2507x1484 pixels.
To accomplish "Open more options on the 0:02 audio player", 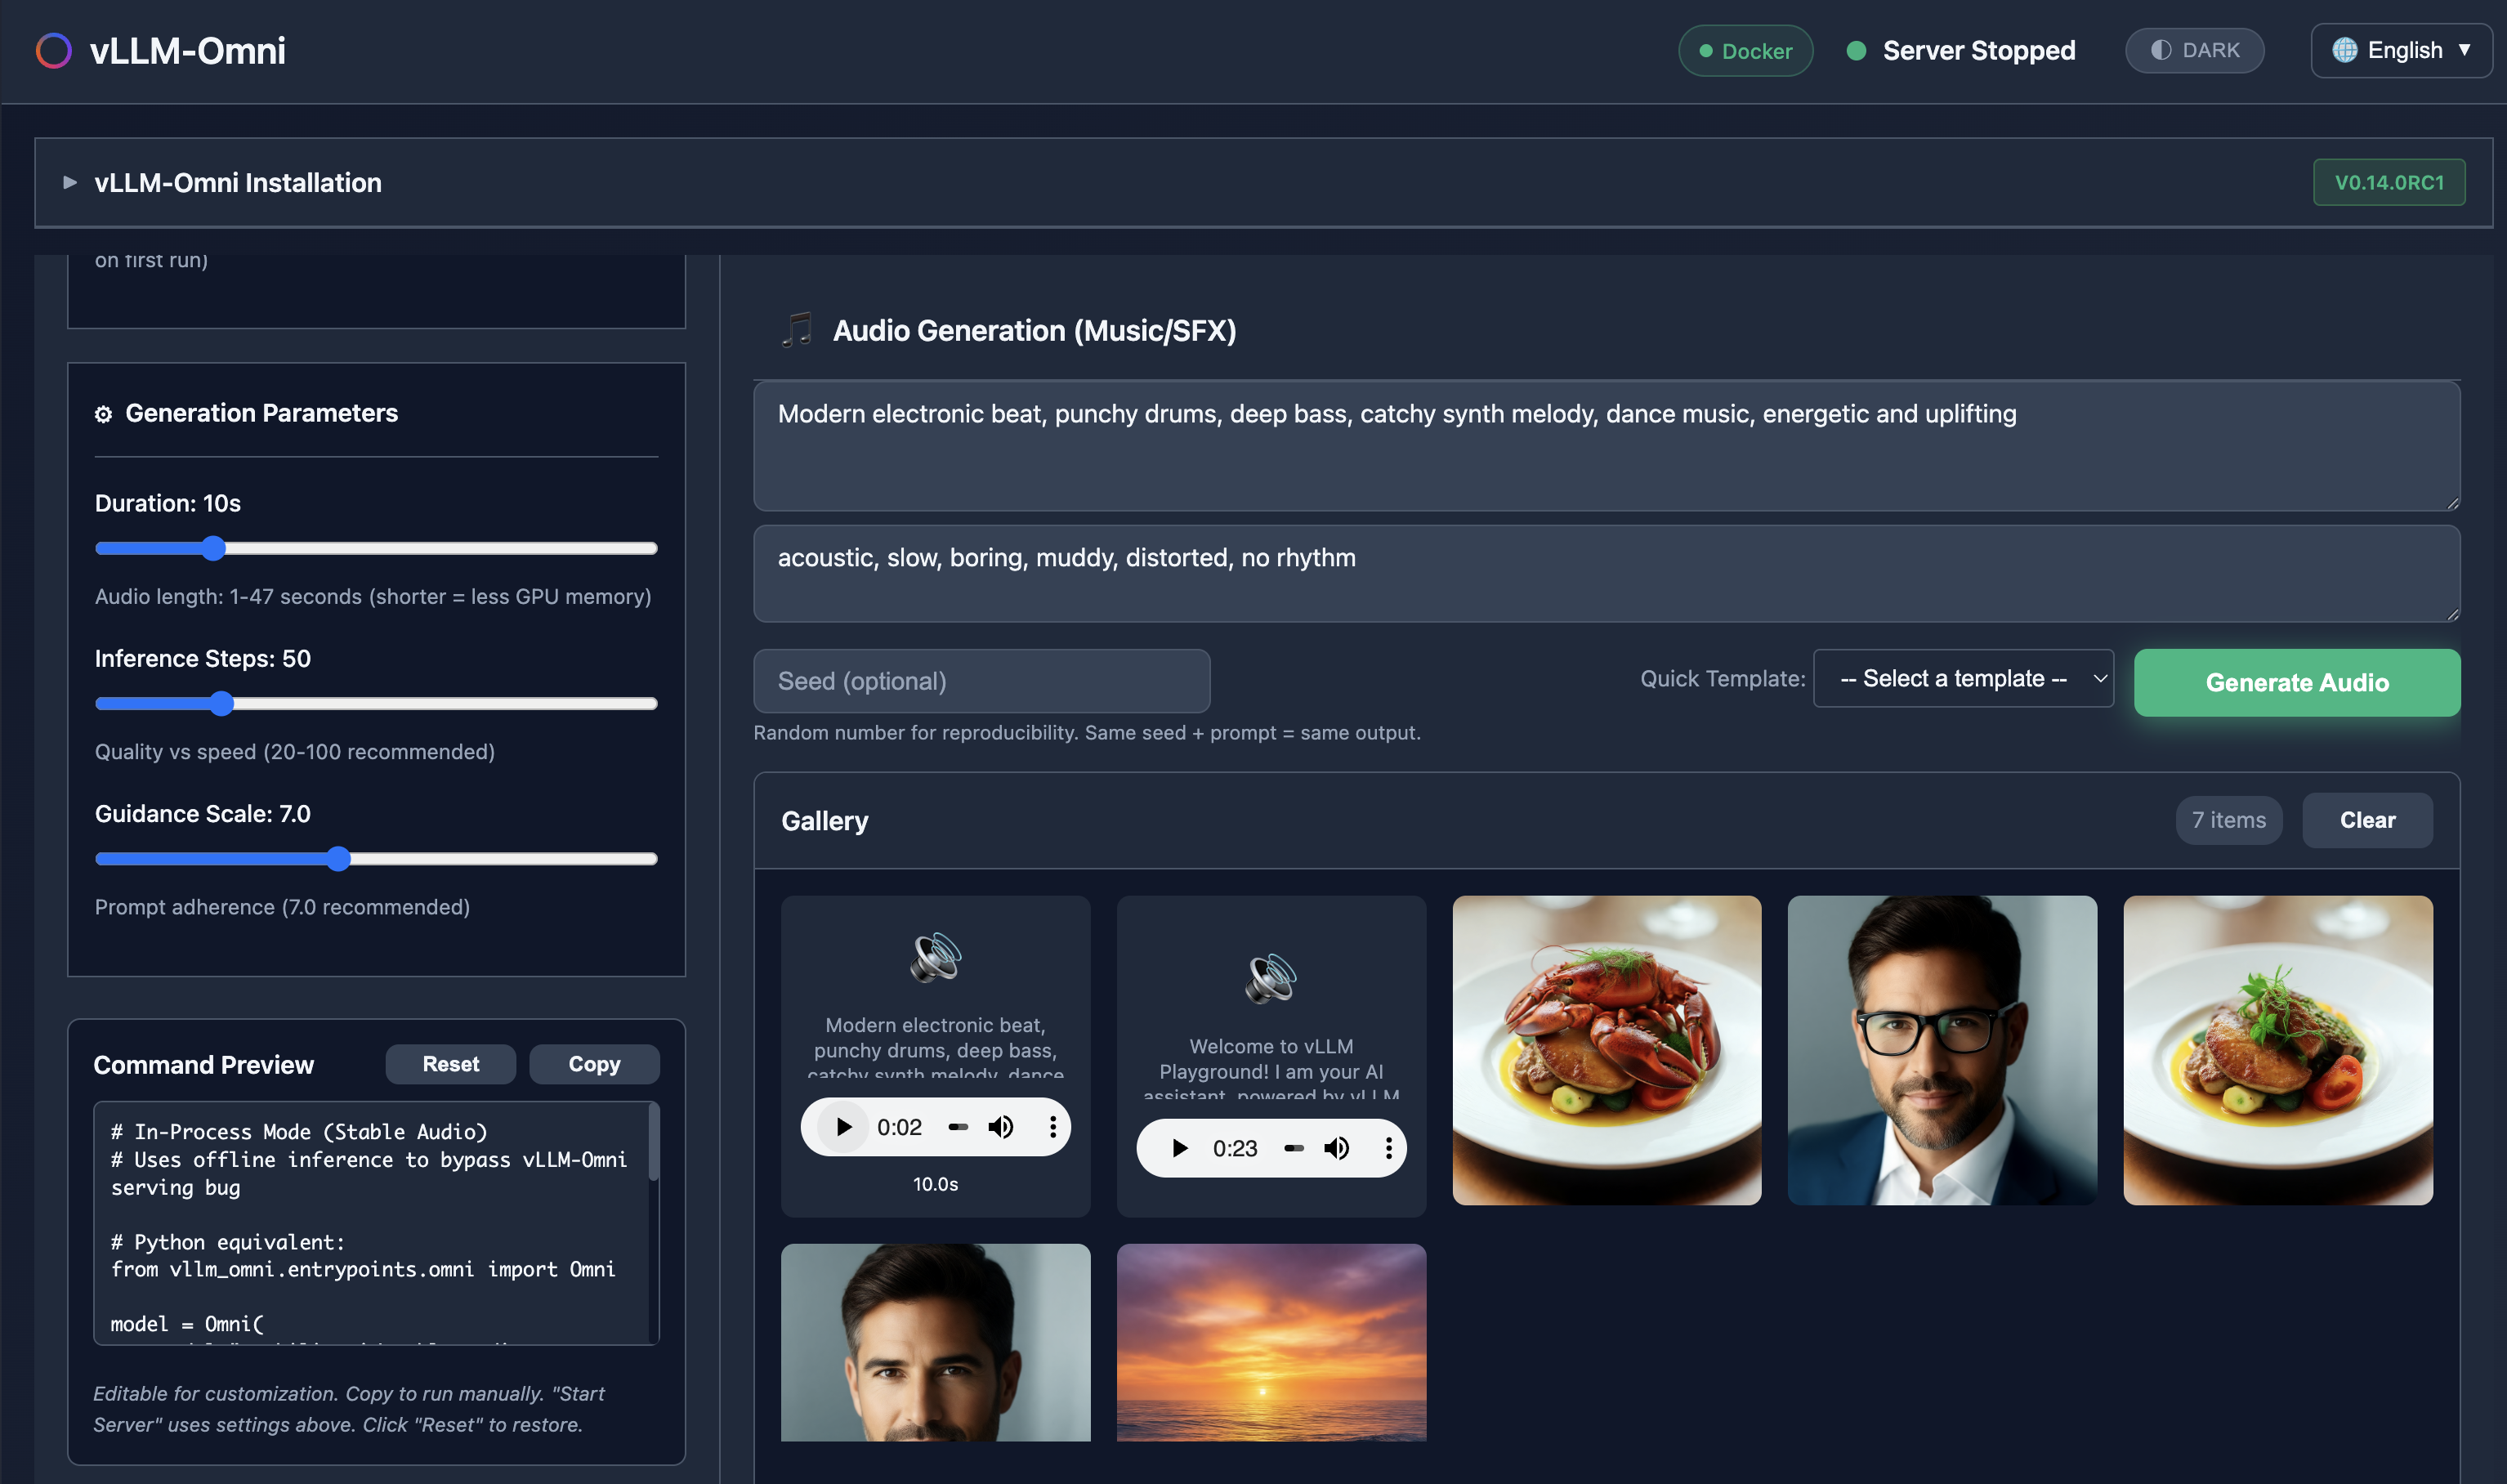I will tap(1052, 1127).
